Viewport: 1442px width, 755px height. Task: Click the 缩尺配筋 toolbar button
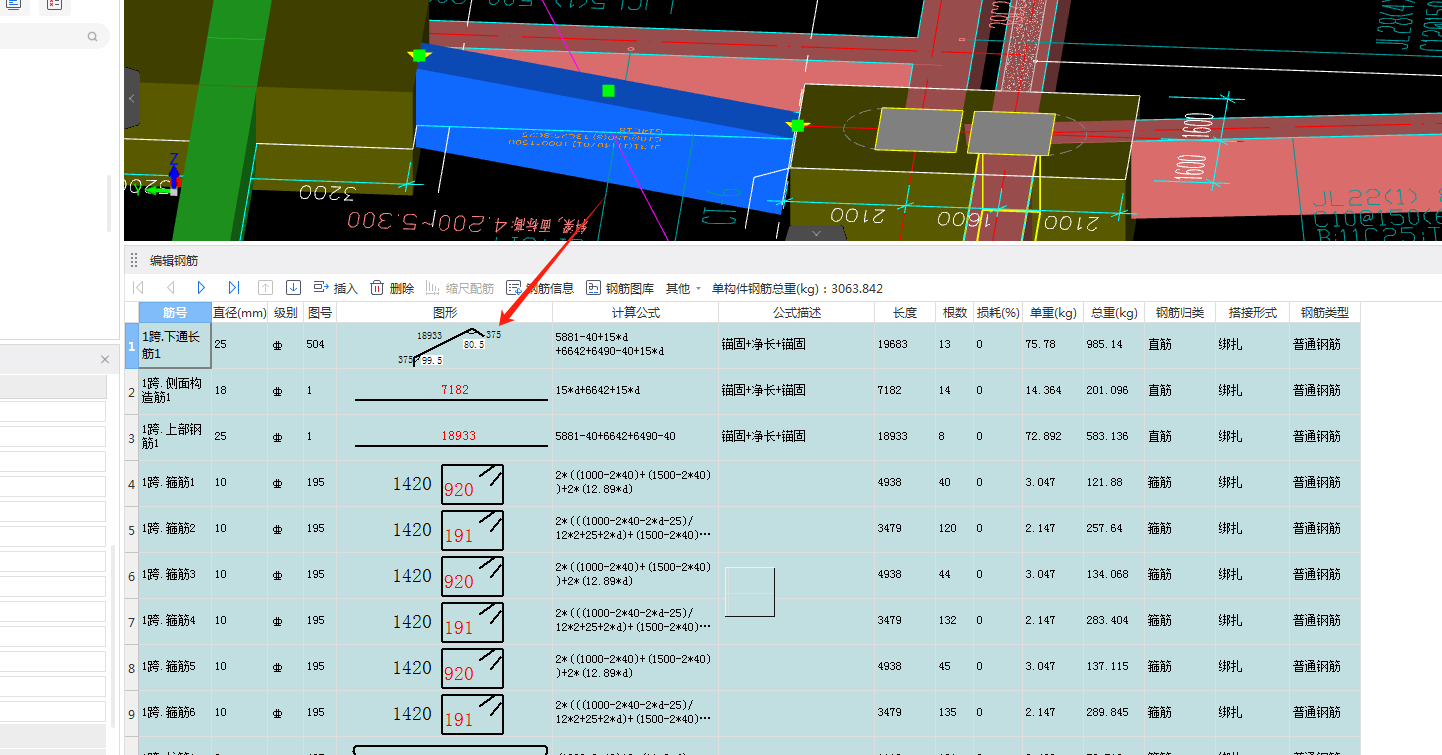460,288
